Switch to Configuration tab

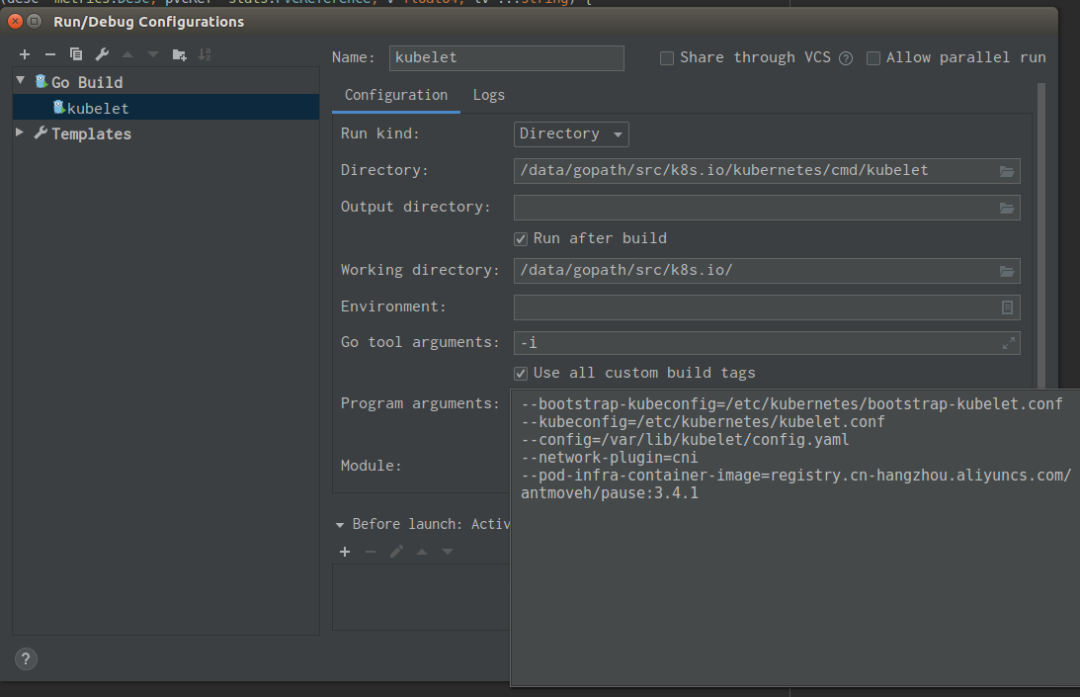[396, 95]
